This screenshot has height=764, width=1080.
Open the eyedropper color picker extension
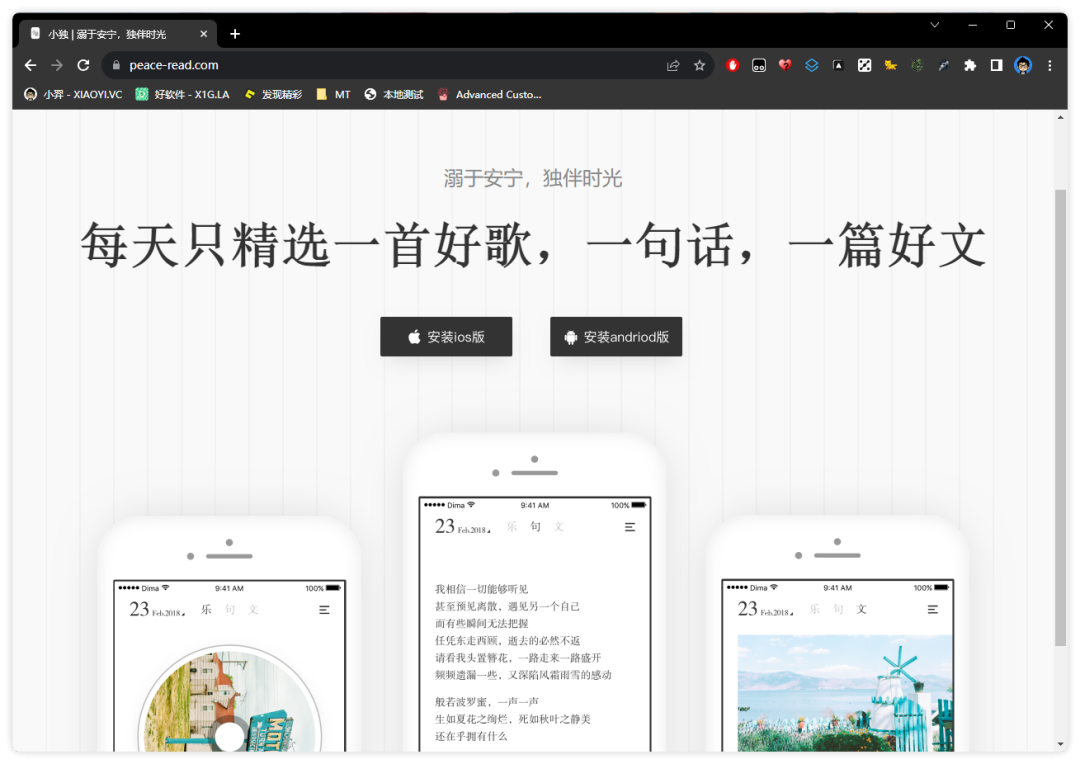point(944,65)
